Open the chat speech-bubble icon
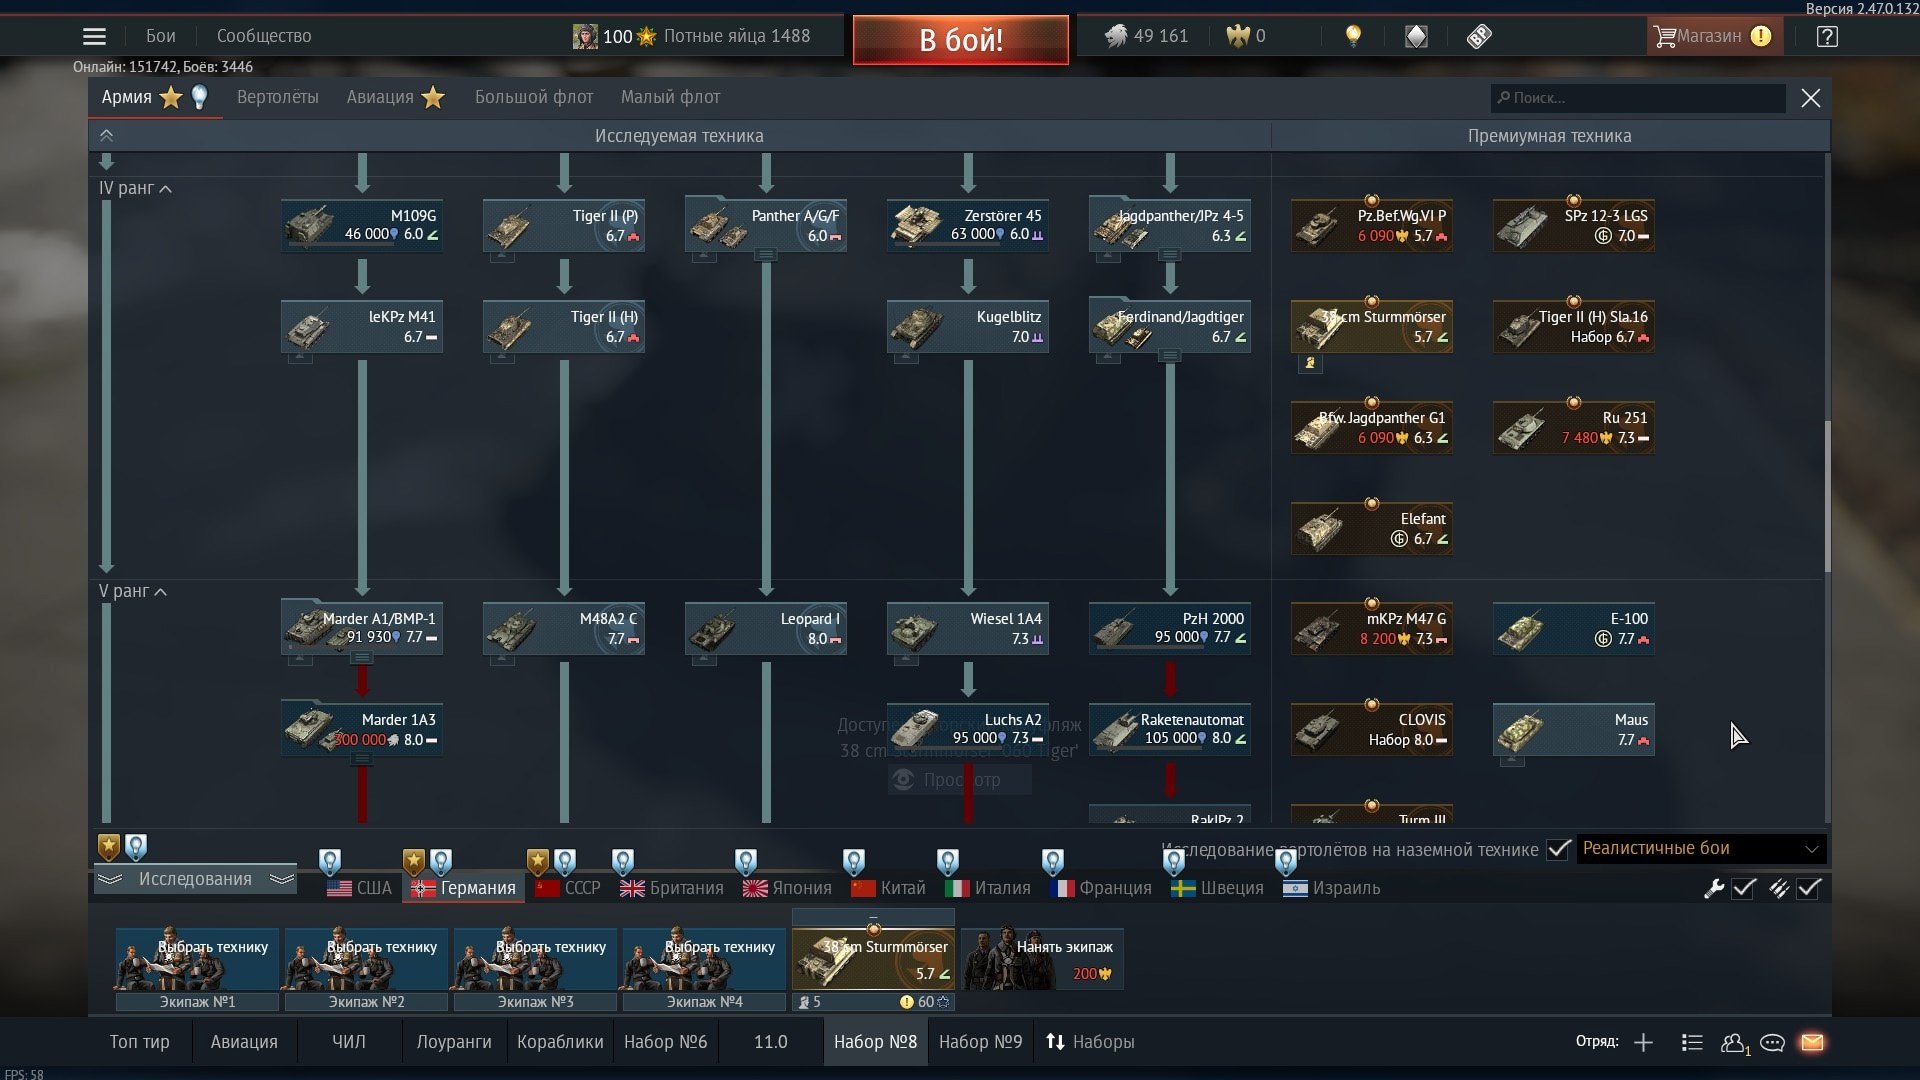Viewport: 1920px width, 1080px height. pyautogui.click(x=1772, y=1043)
